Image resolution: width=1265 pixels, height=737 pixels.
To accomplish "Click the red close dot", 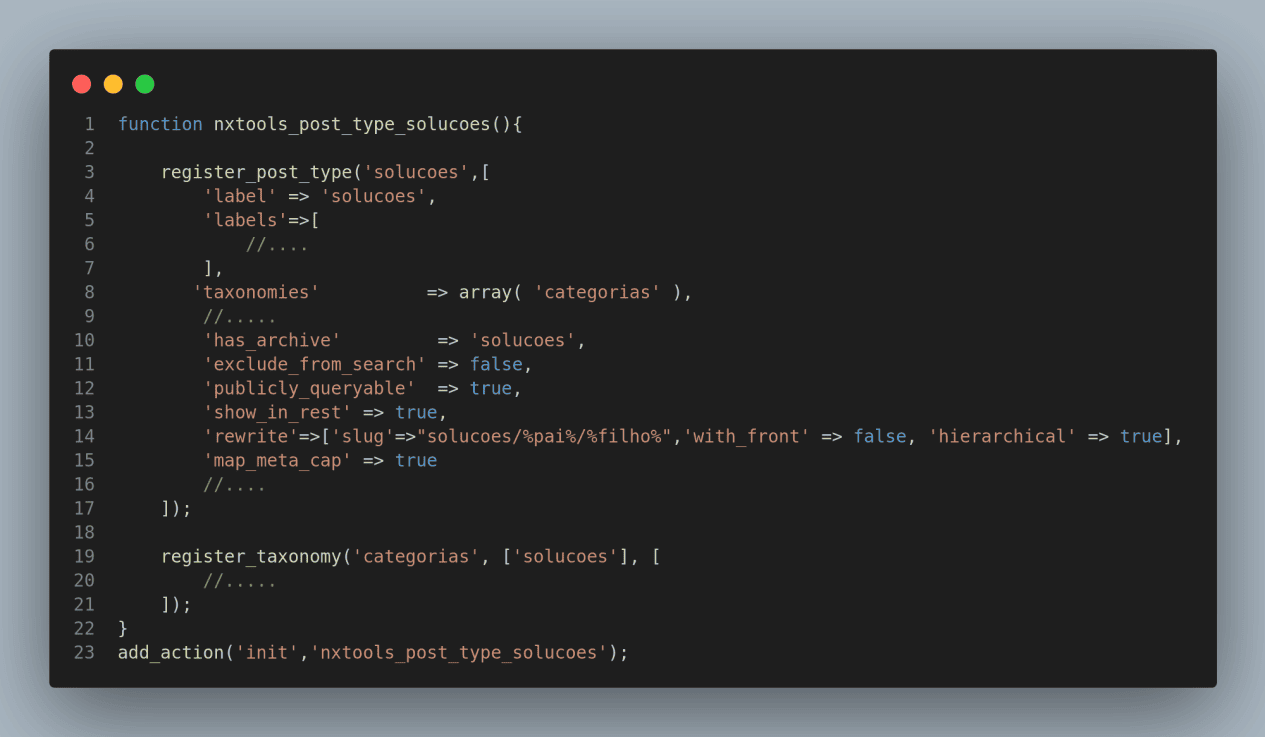I will click(x=82, y=84).
